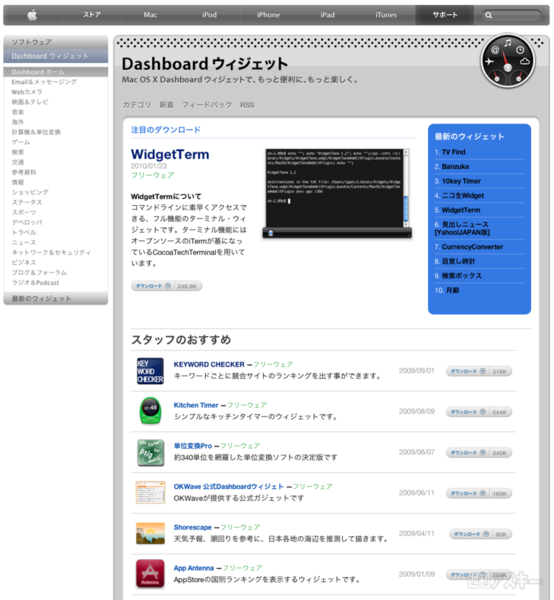The width and height of the screenshot is (554, 600).
Task: Select Dashboard ホーム in sidebar
Action: point(56,72)
